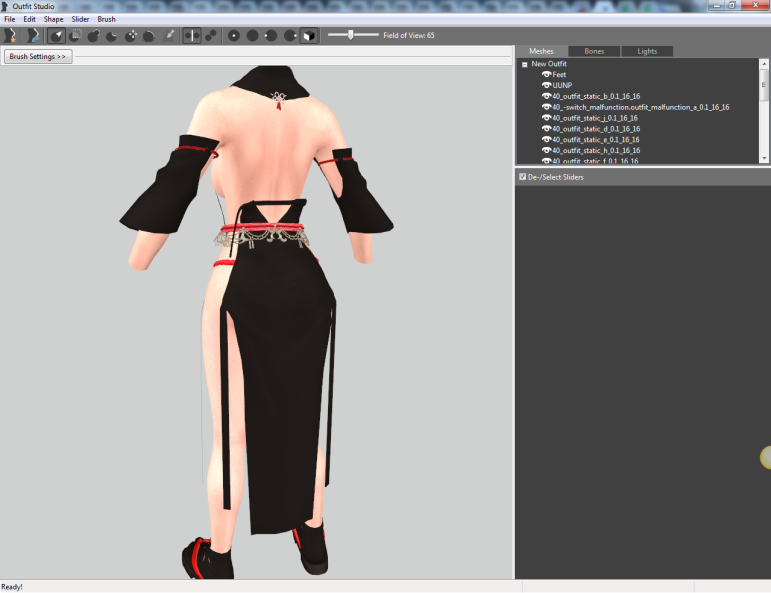
Task: Toggle visibility of 40_outfit_static_d mesh
Action: point(546,129)
